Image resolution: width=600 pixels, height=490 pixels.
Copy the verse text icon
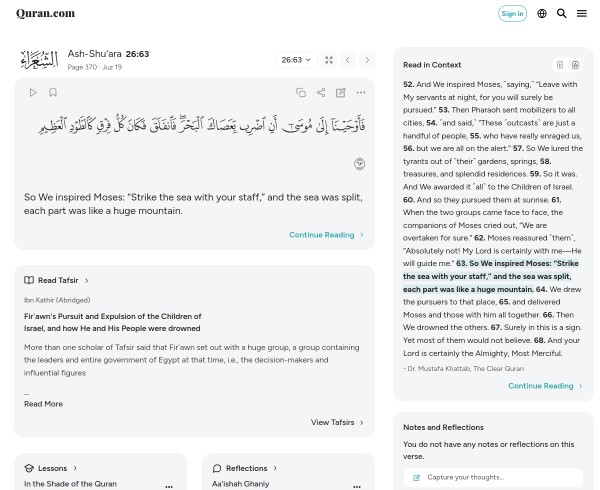pos(301,93)
